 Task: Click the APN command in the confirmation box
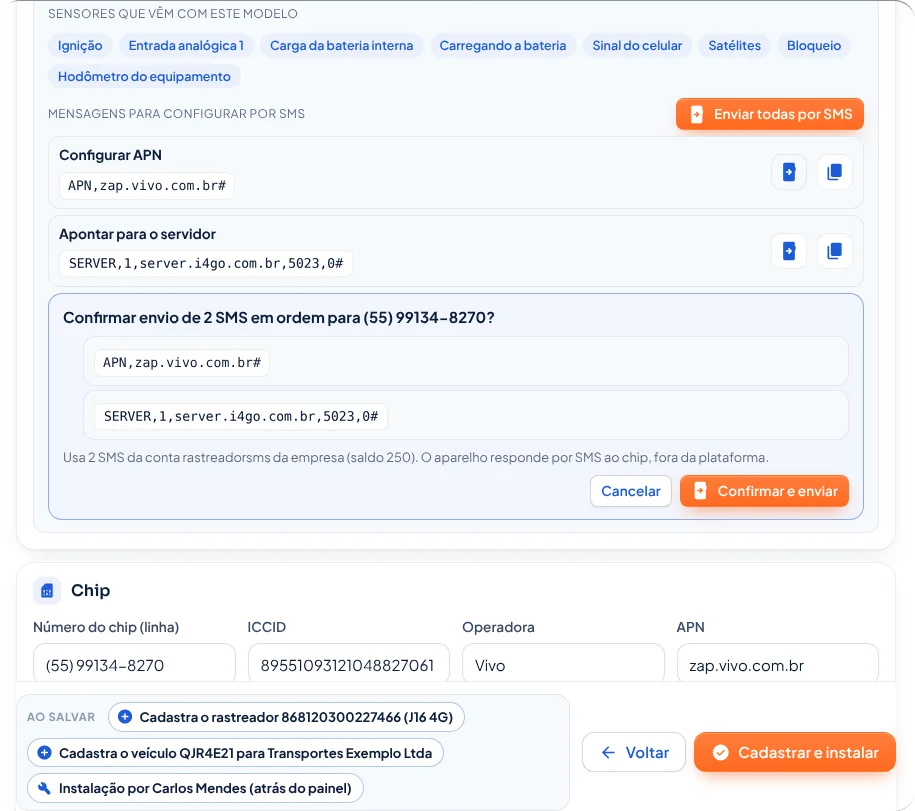pos(181,363)
